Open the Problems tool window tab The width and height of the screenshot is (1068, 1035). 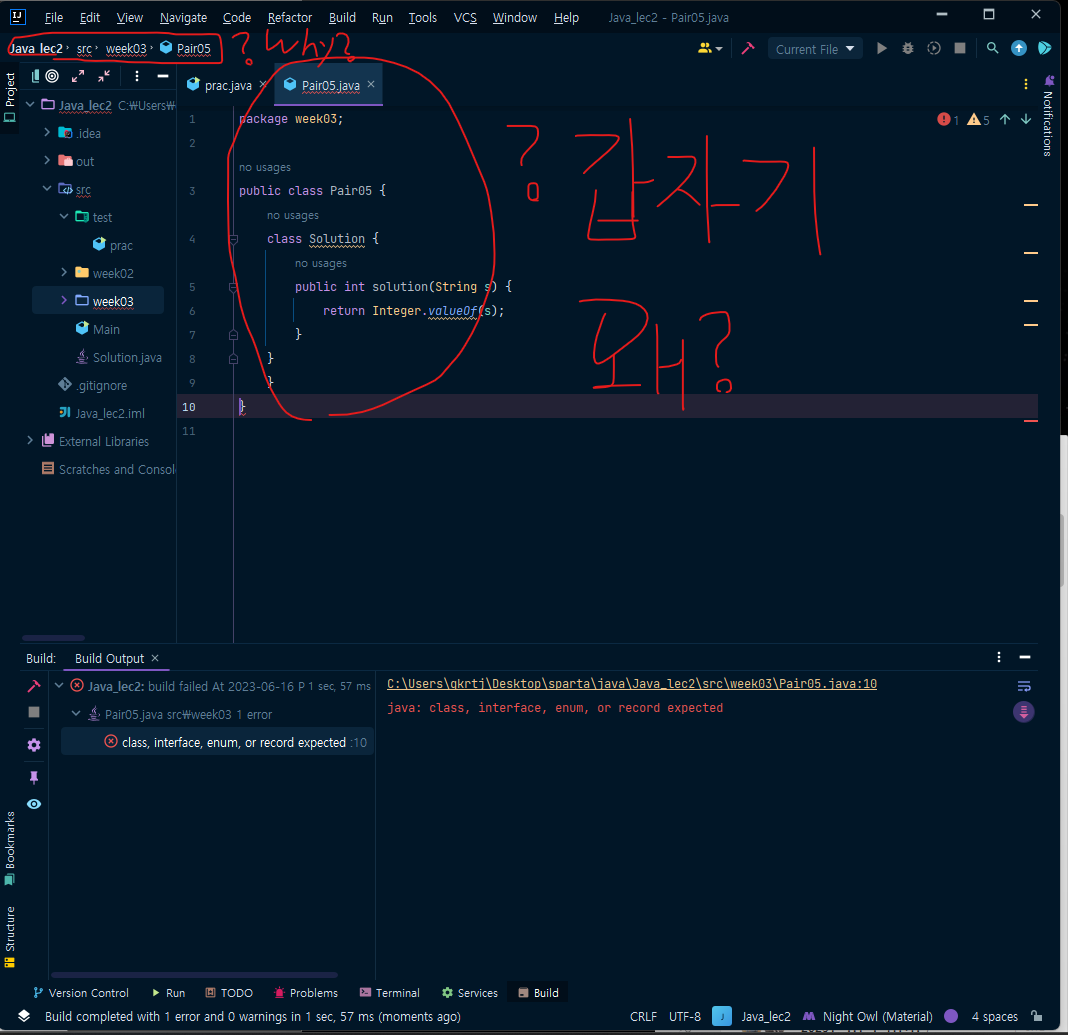[306, 993]
